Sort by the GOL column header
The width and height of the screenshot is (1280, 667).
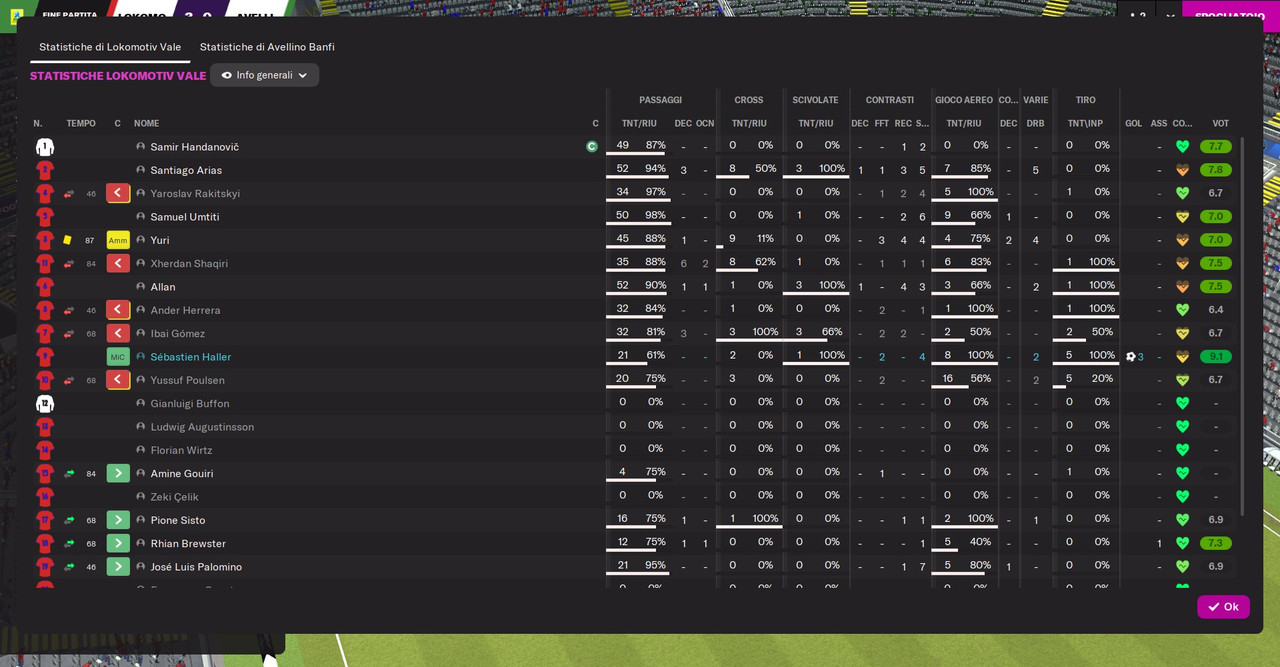(x=1133, y=124)
